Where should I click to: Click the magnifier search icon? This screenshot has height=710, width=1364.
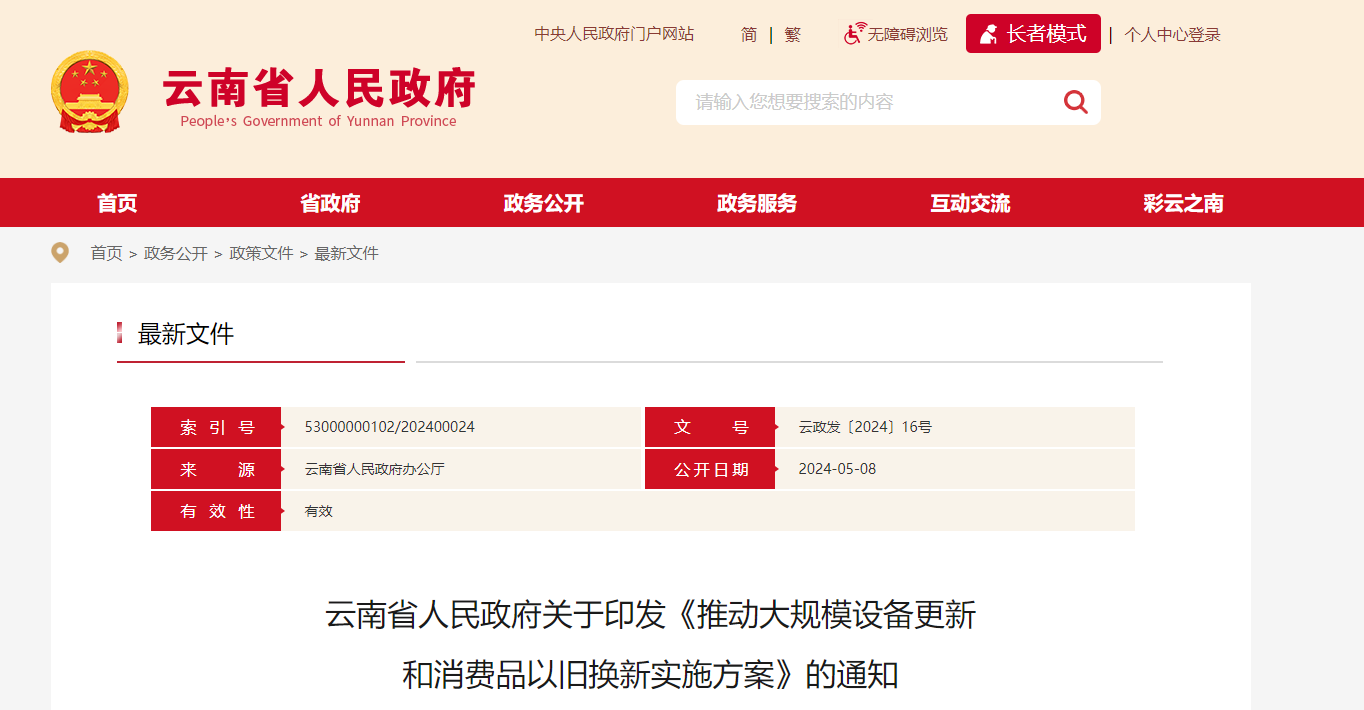(1075, 102)
